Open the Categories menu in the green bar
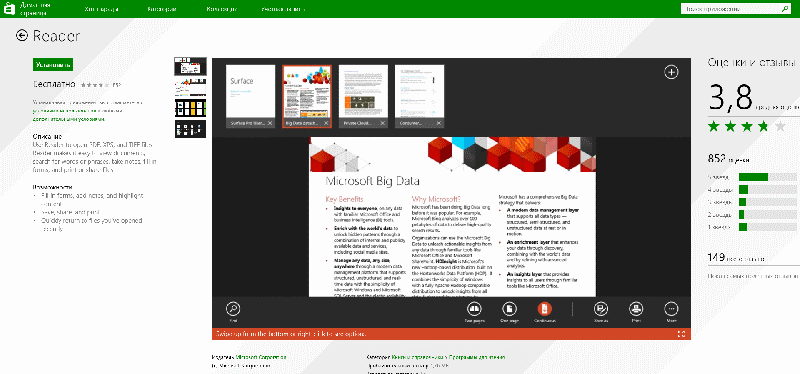This screenshot has width=800, height=374. point(162,9)
